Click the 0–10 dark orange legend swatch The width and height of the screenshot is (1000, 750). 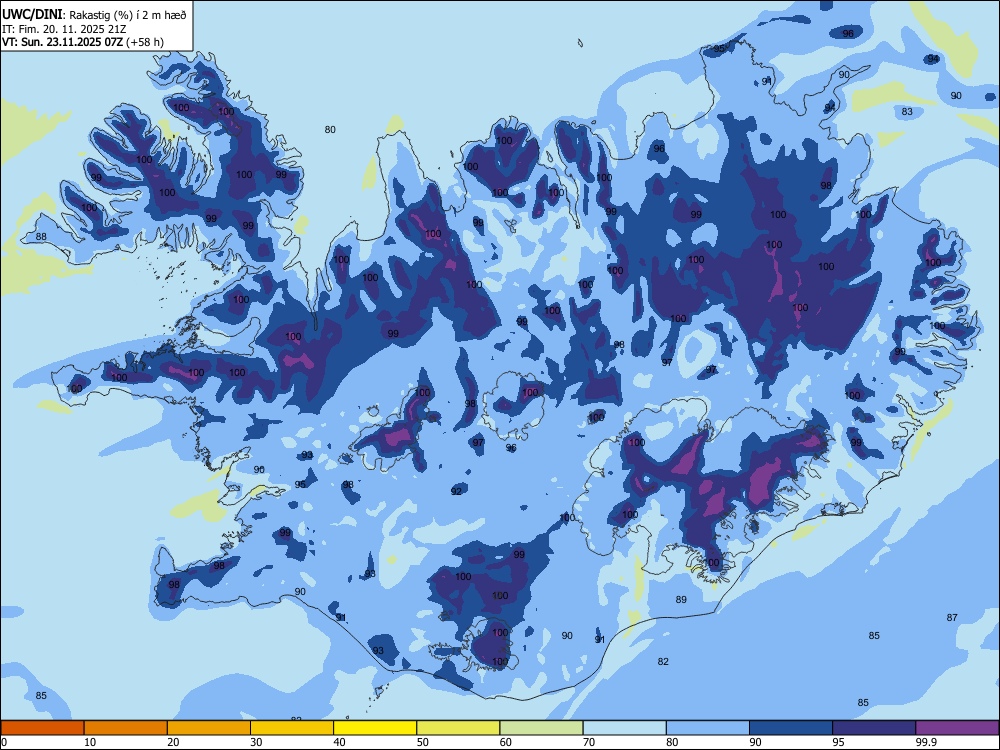pos(42,728)
